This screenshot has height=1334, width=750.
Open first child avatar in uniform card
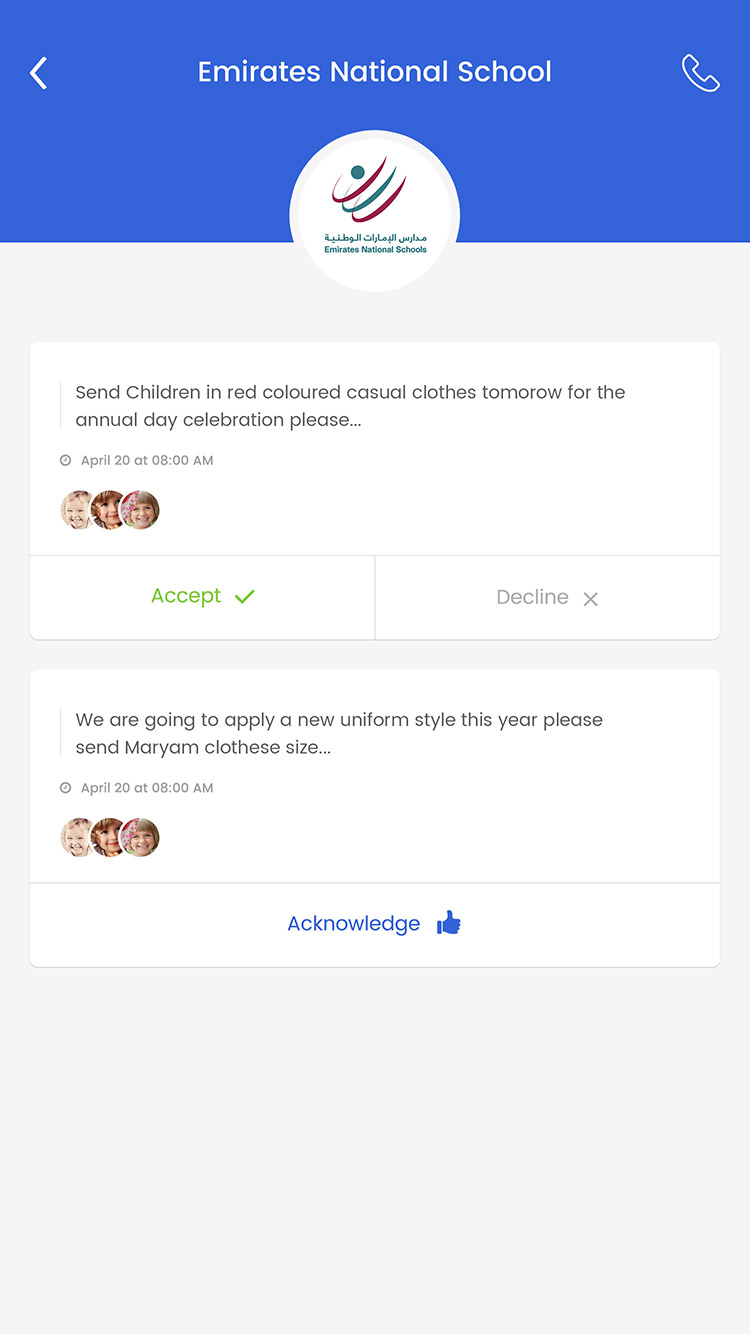coord(77,837)
